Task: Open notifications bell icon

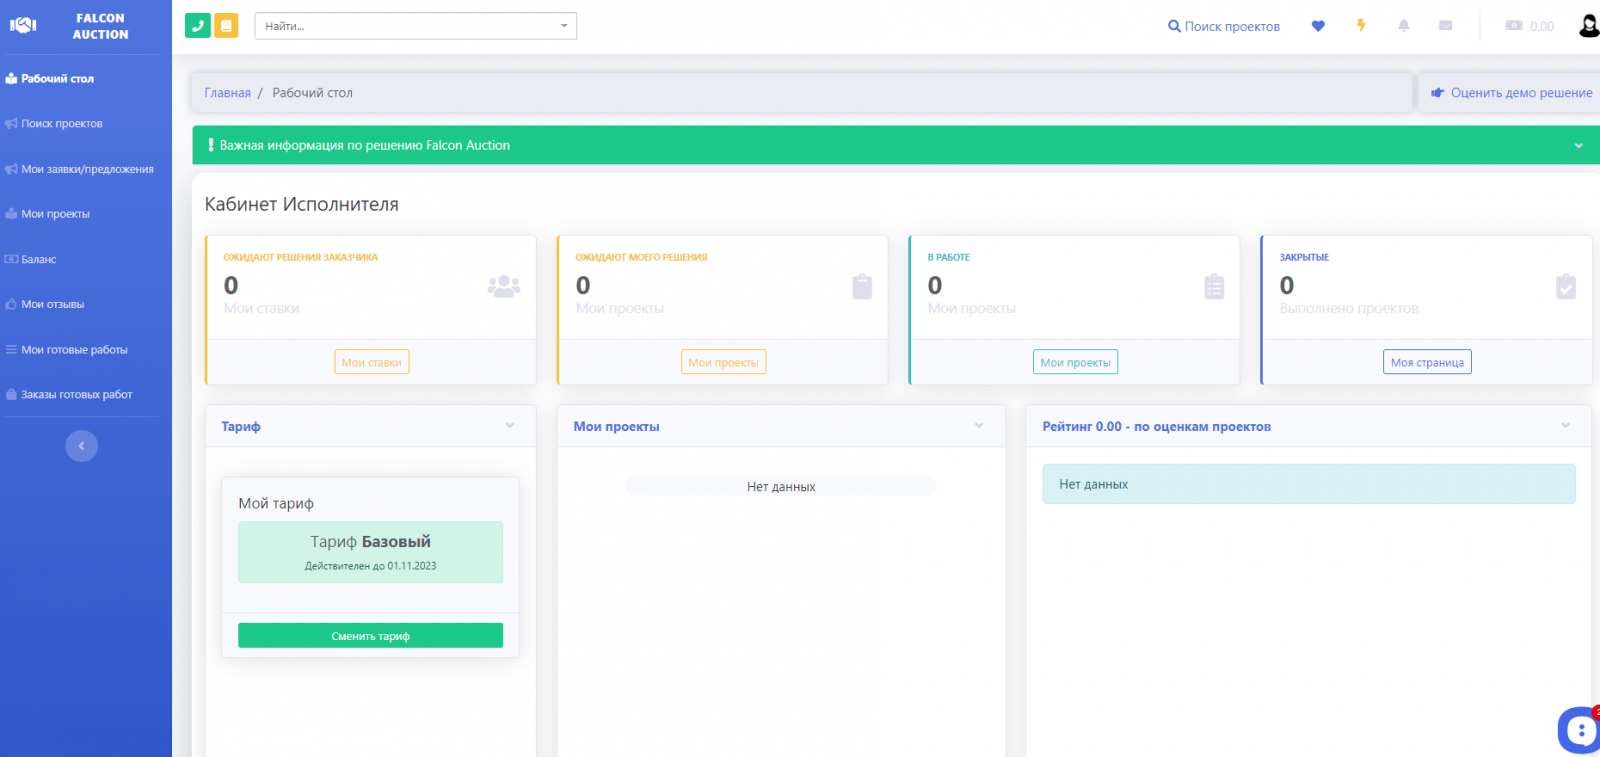Action: [x=1404, y=26]
